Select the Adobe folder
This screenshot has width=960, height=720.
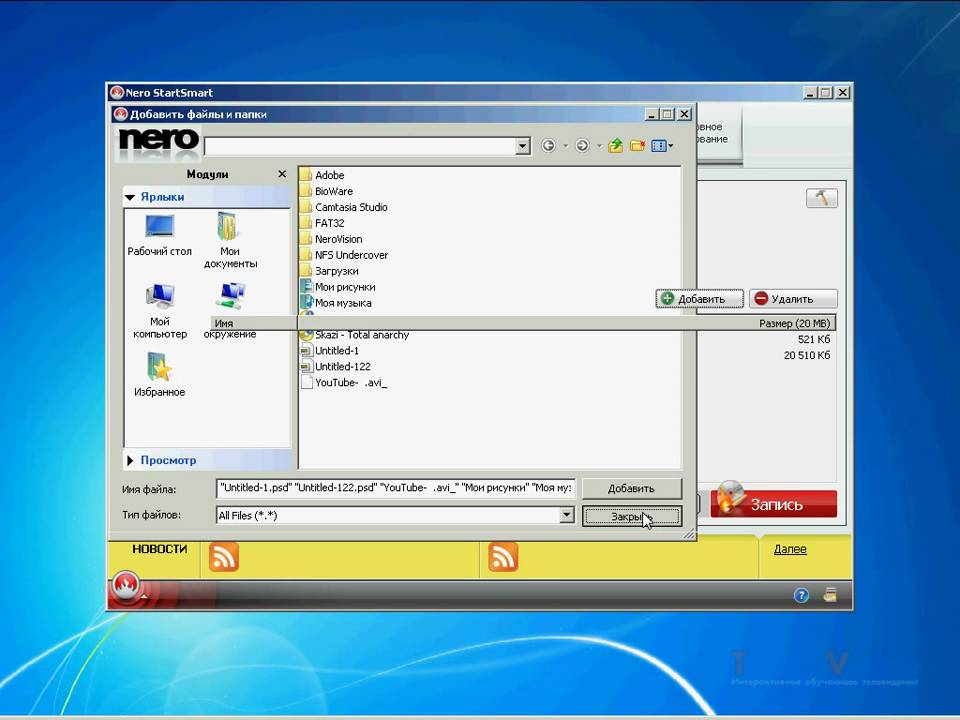pos(322,175)
